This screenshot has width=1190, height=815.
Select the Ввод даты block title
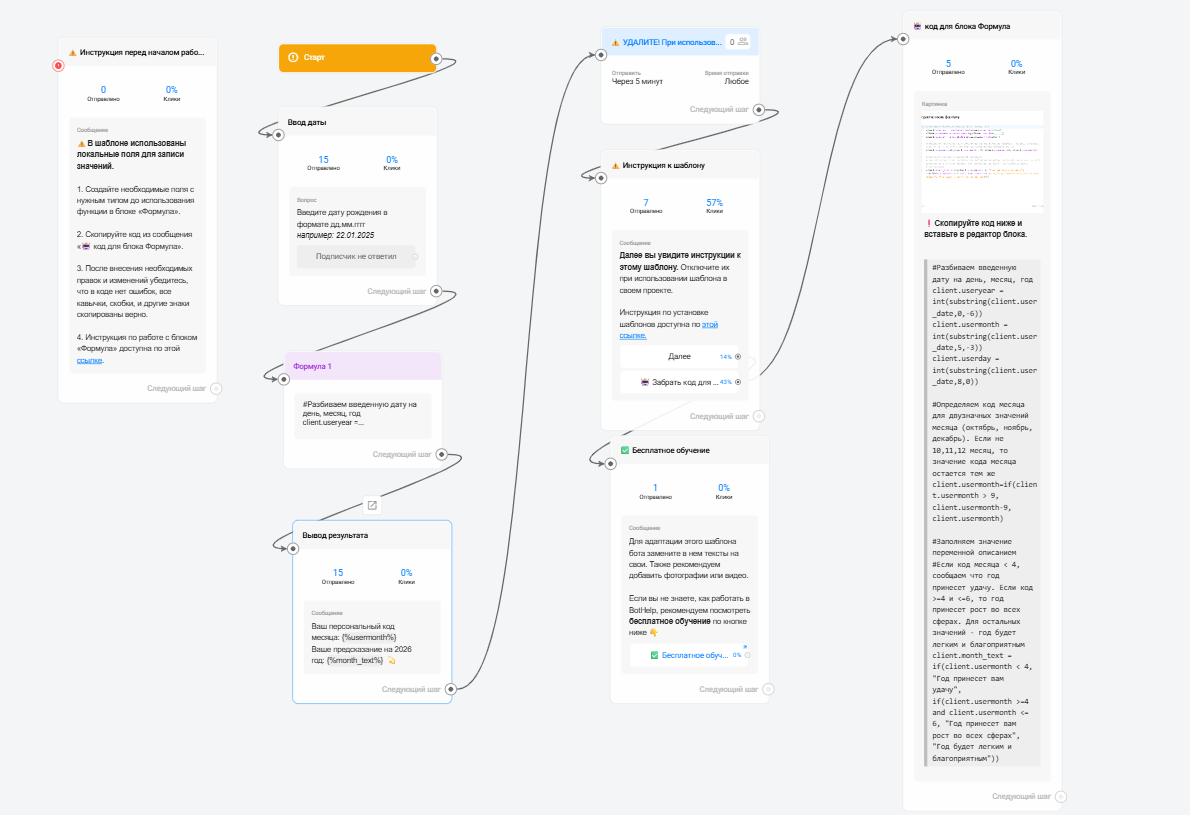pos(308,122)
